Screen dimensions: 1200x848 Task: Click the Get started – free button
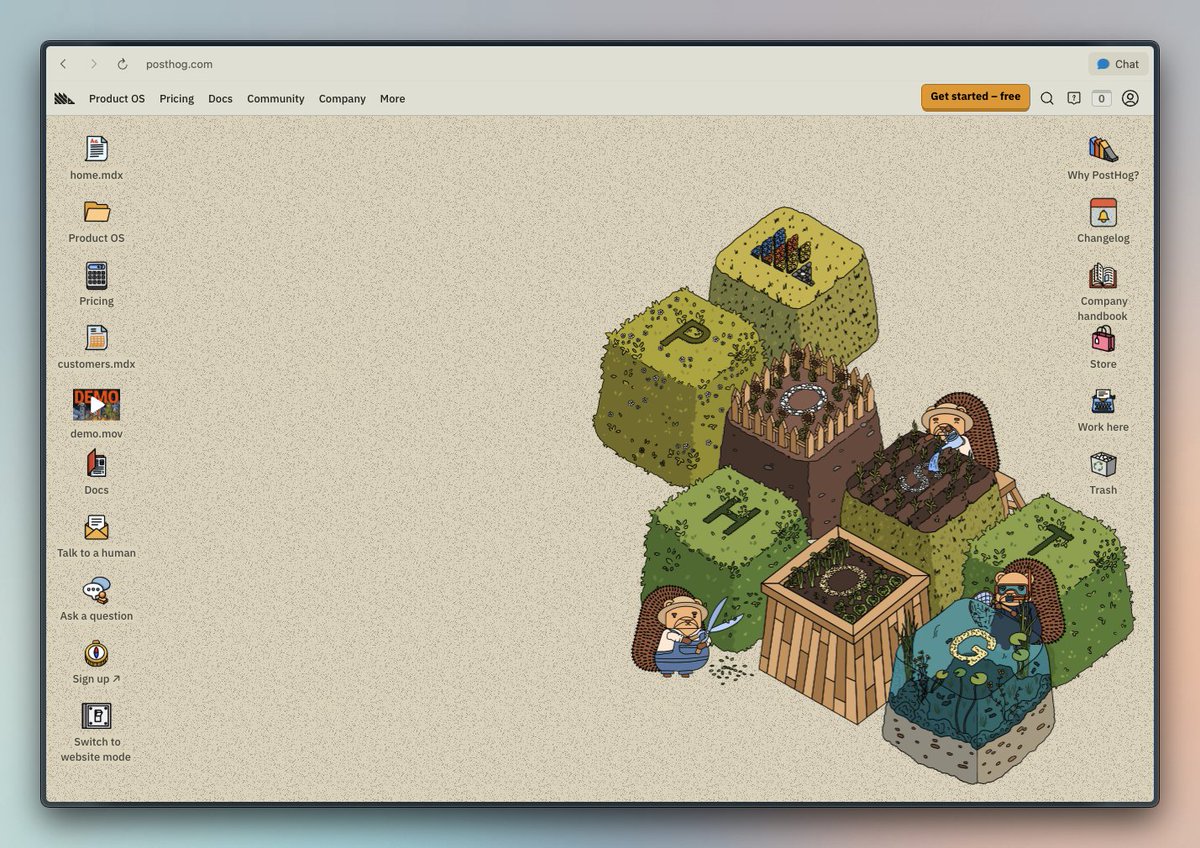(975, 97)
